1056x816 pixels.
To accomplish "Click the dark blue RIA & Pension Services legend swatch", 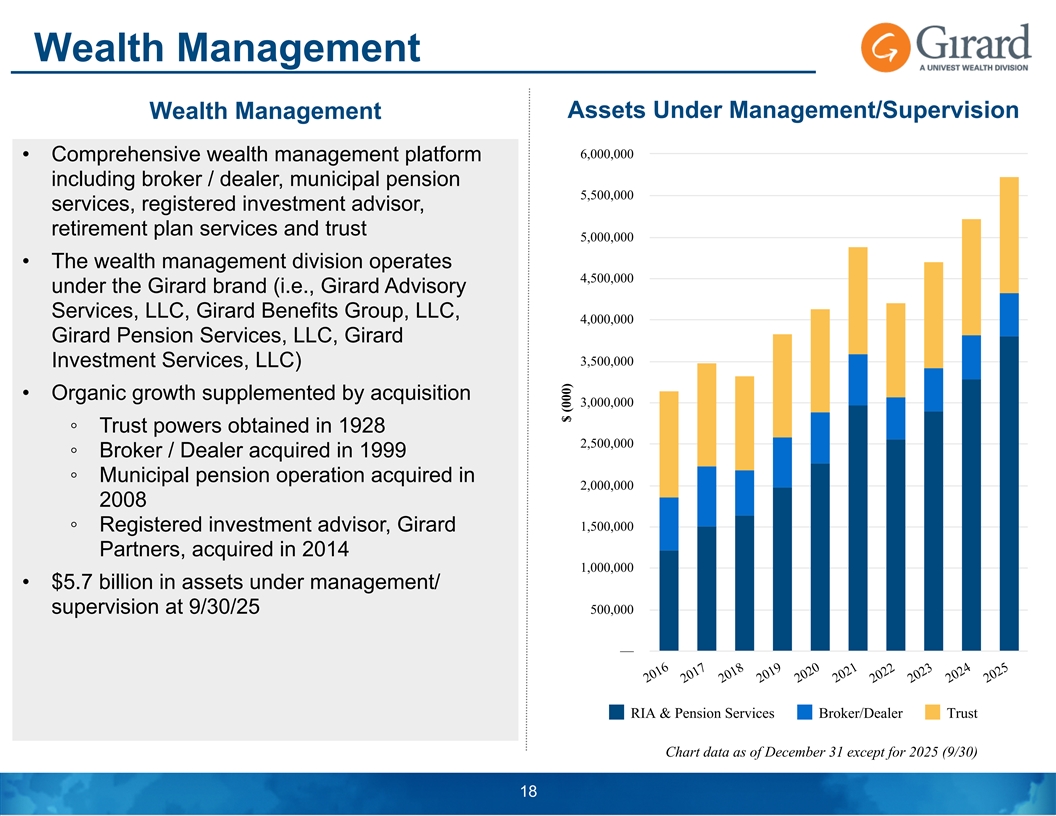I will click(x=617, y=713).
